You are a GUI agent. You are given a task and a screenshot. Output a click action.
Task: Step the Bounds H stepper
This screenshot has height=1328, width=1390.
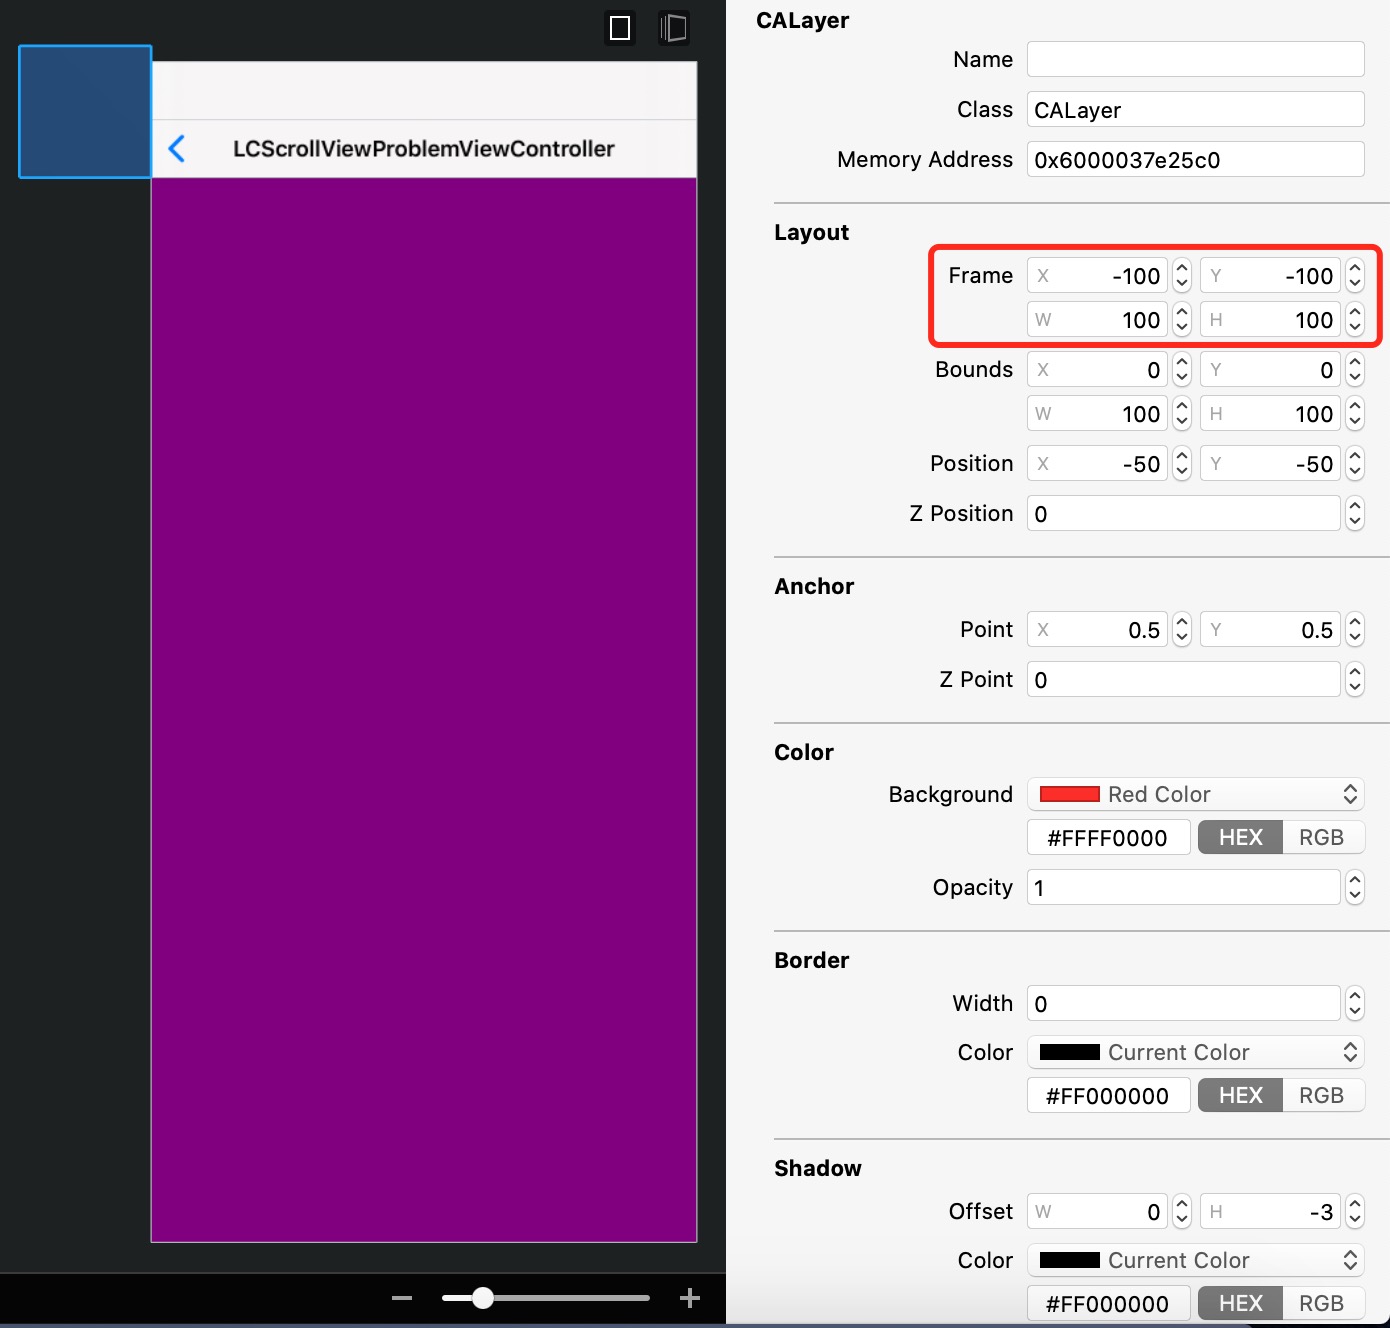1355,413
